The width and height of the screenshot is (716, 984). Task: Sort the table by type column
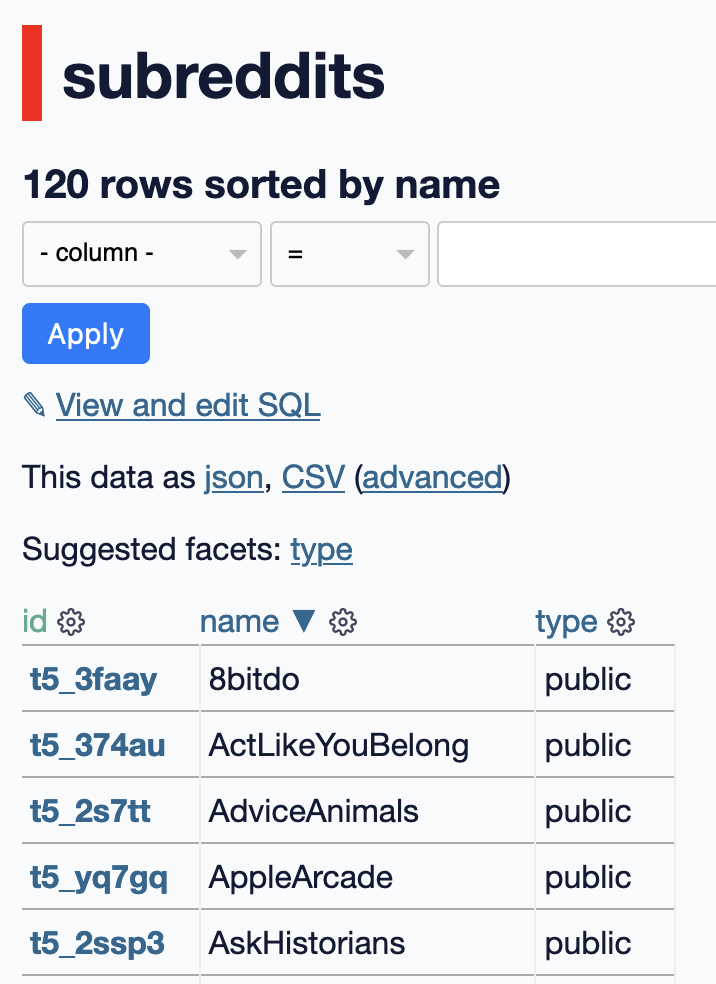pyautogui.click(x=566, y=622)
